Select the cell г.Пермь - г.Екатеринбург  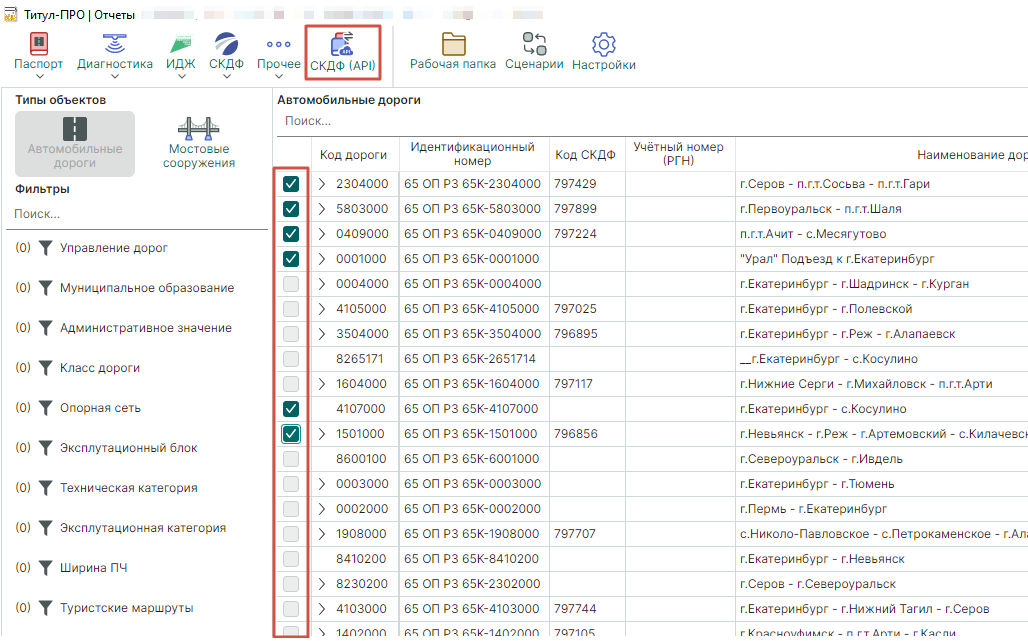(882, 509)
